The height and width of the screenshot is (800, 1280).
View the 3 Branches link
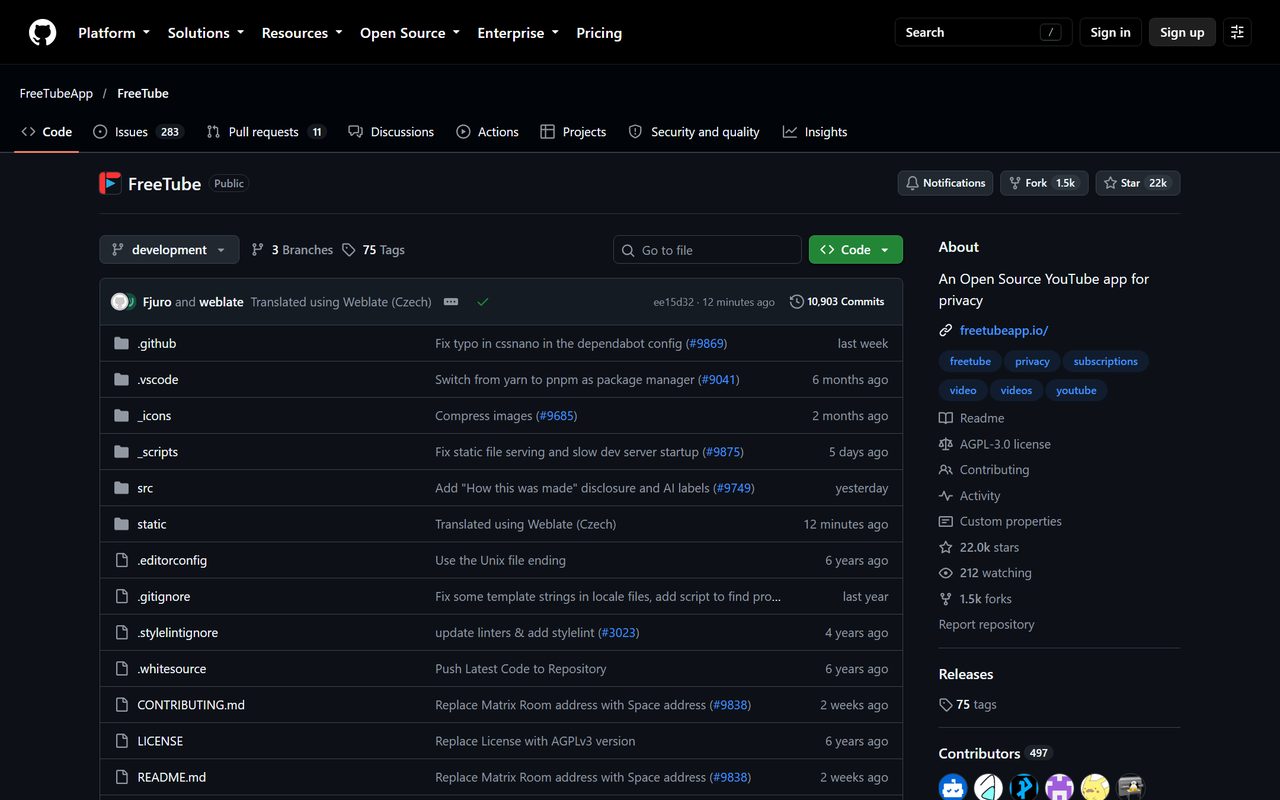point(292,250)
